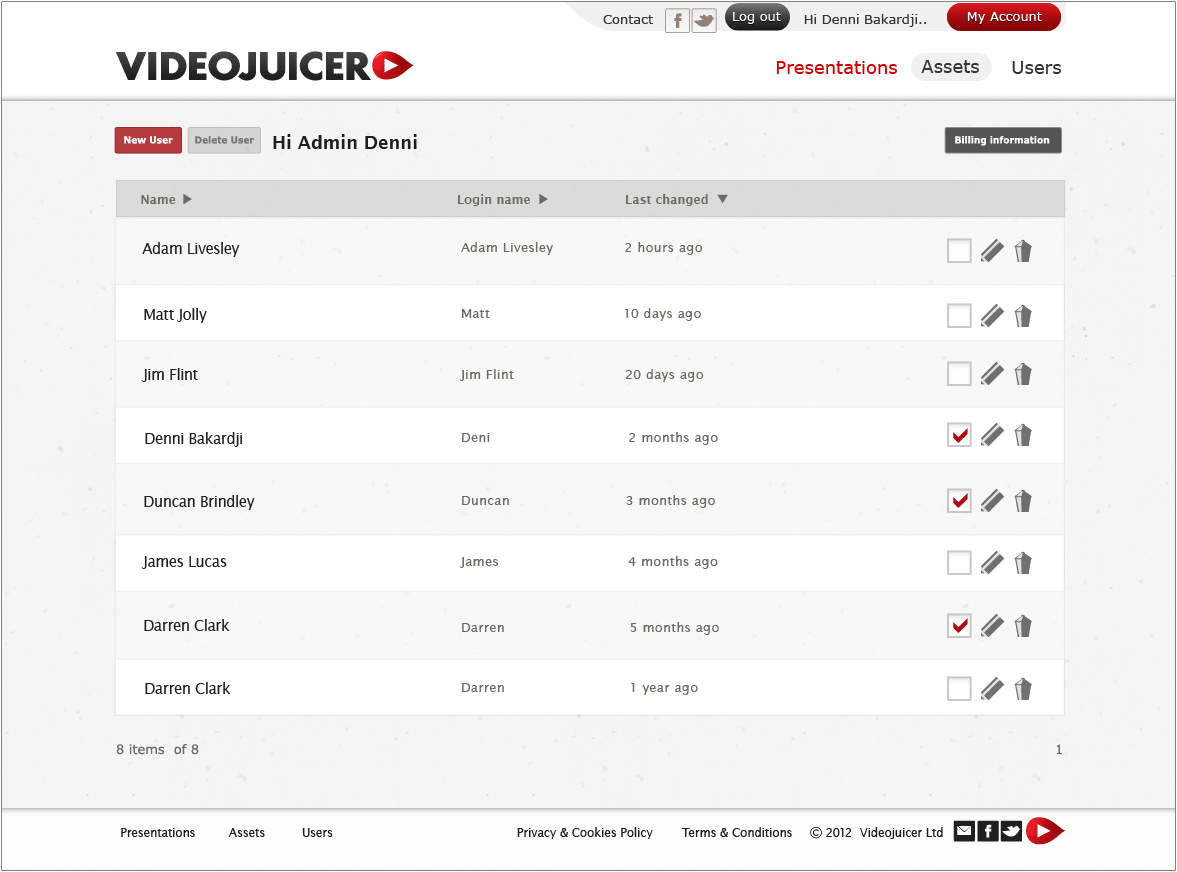Image resolution: width=1177 pixels, height=872 pixels.
Task: Click the Login name sort arrow
Action: (543, 199)
